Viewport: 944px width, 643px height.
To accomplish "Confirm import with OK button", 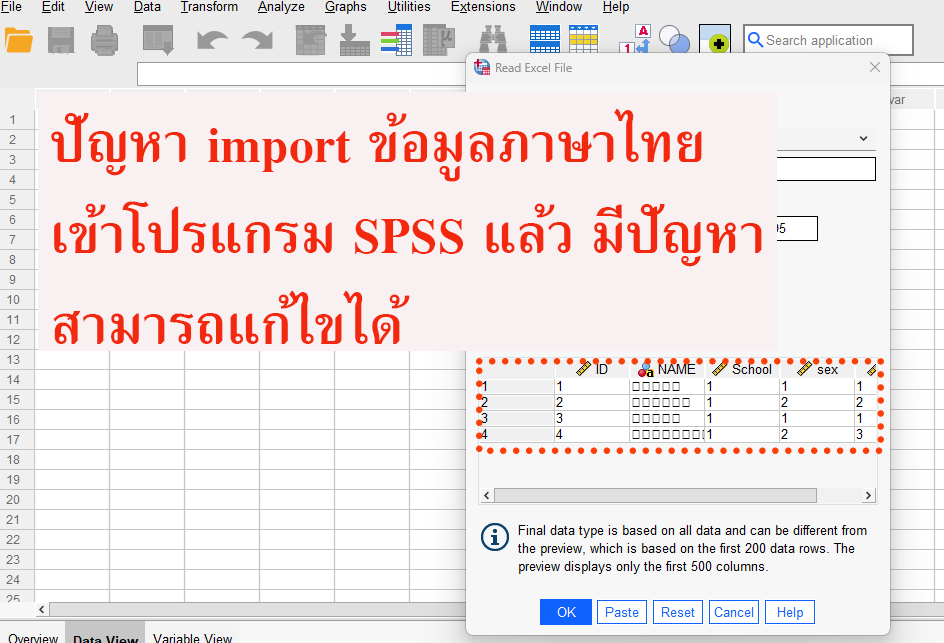I will pos(566,612).
